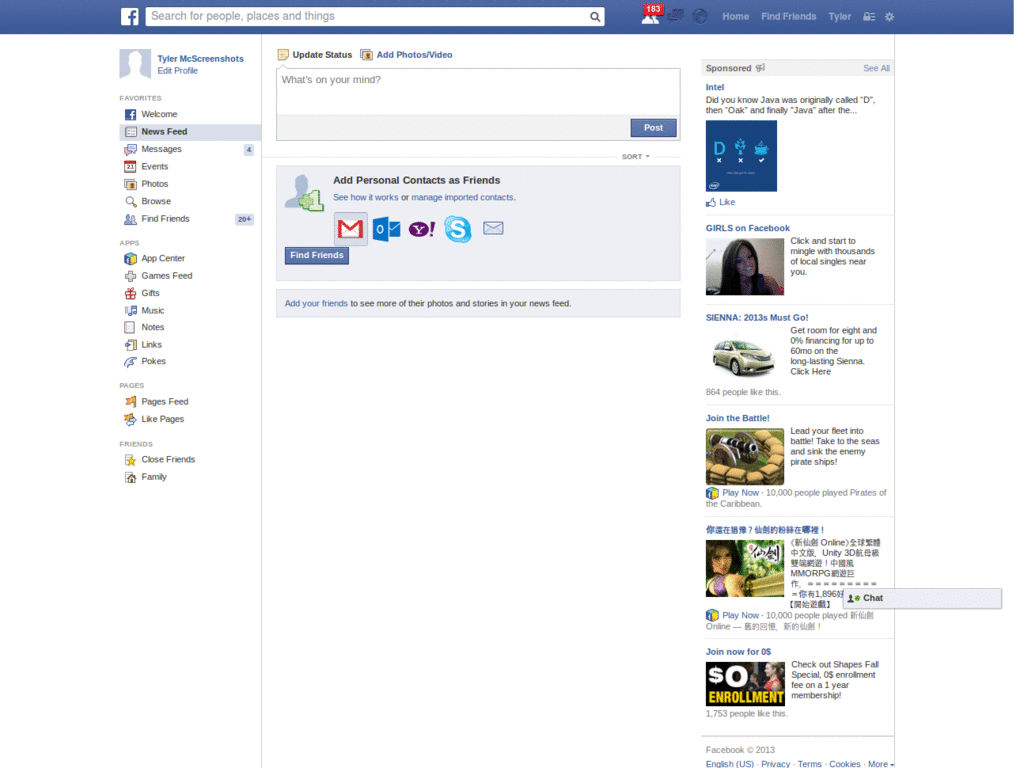Select News Feed in sidebar
This screenshot has height=768, width=1024.
click(x=190, y=132)
